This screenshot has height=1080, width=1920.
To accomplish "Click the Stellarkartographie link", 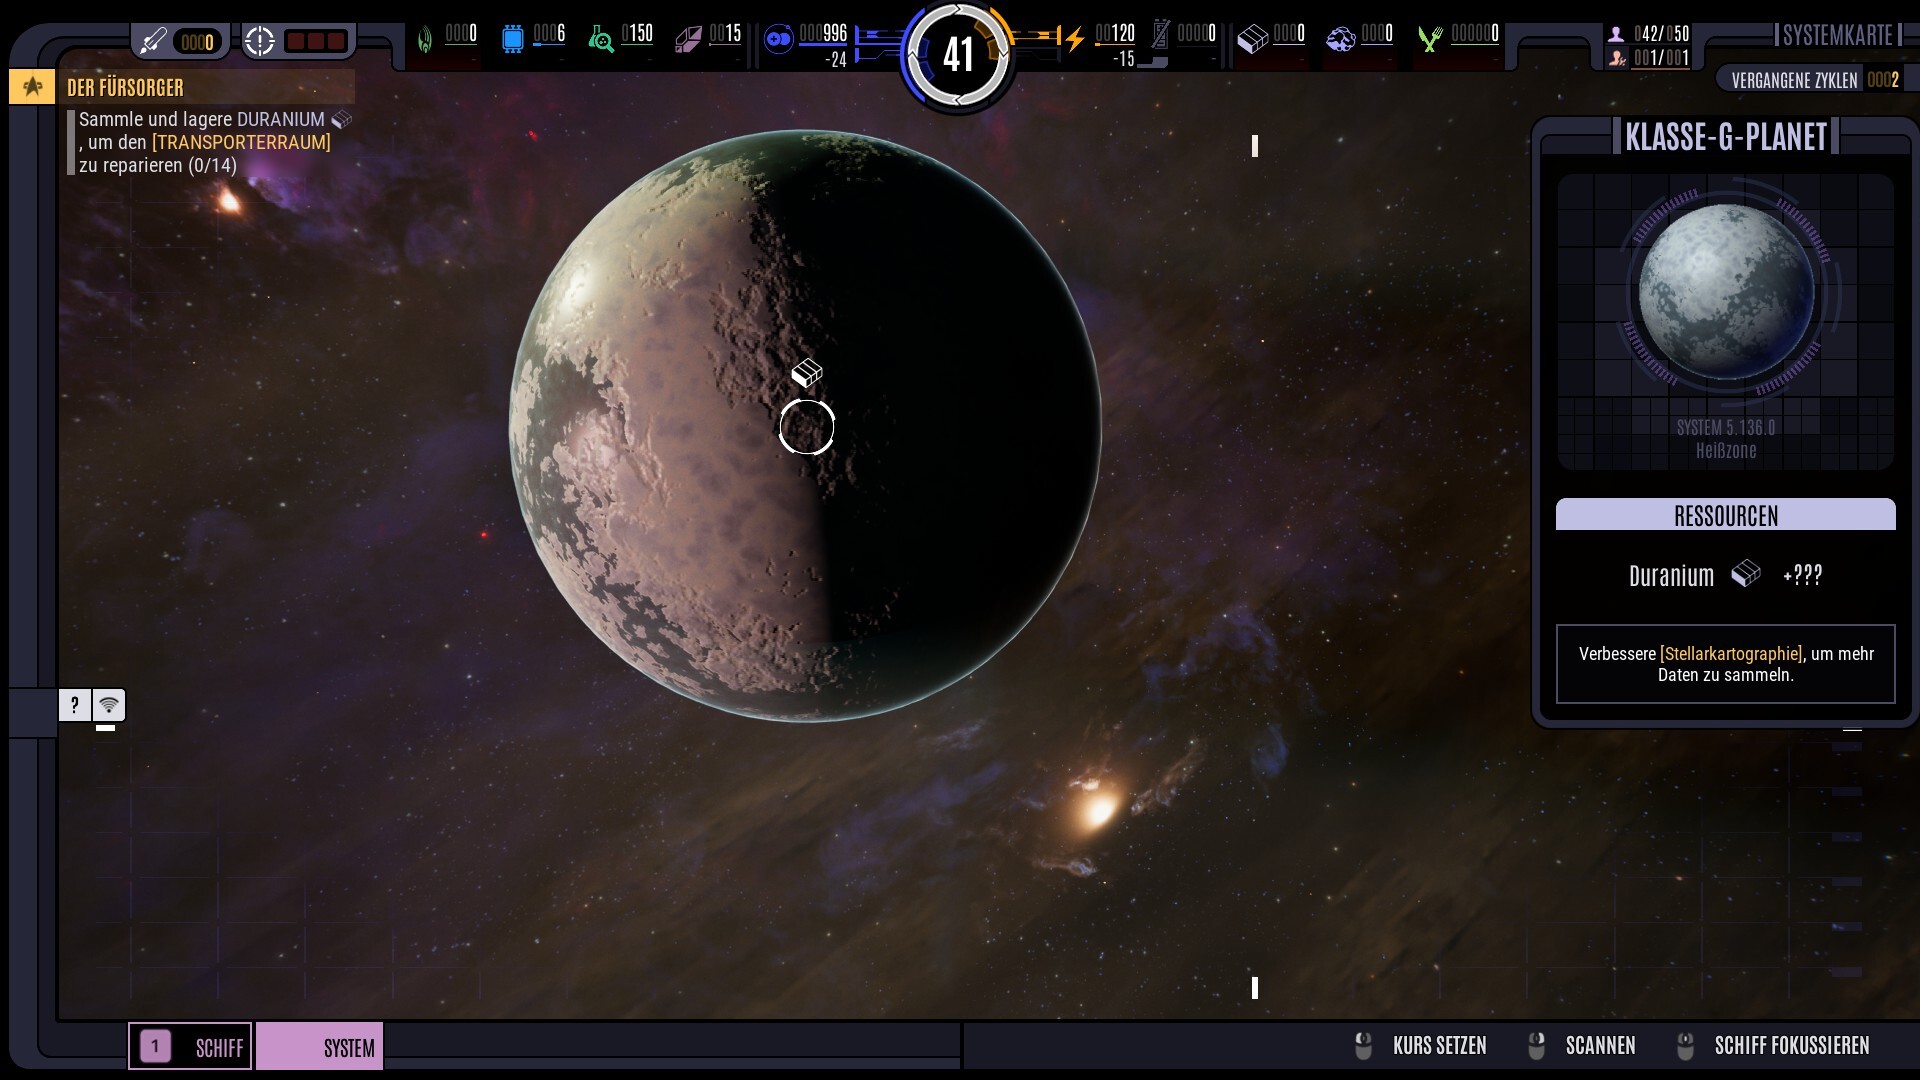I will pos(1731,654).
